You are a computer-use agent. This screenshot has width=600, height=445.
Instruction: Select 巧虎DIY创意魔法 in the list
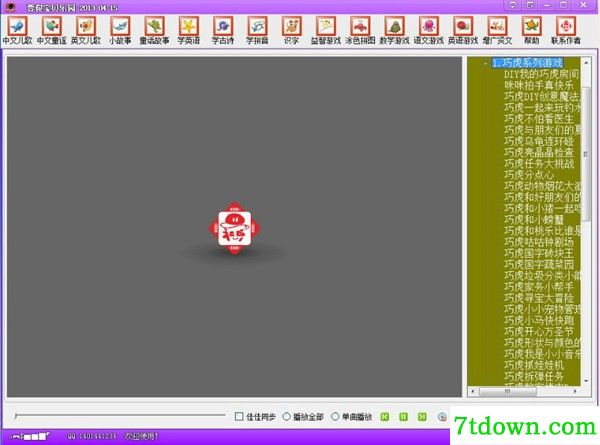[541, 96]
